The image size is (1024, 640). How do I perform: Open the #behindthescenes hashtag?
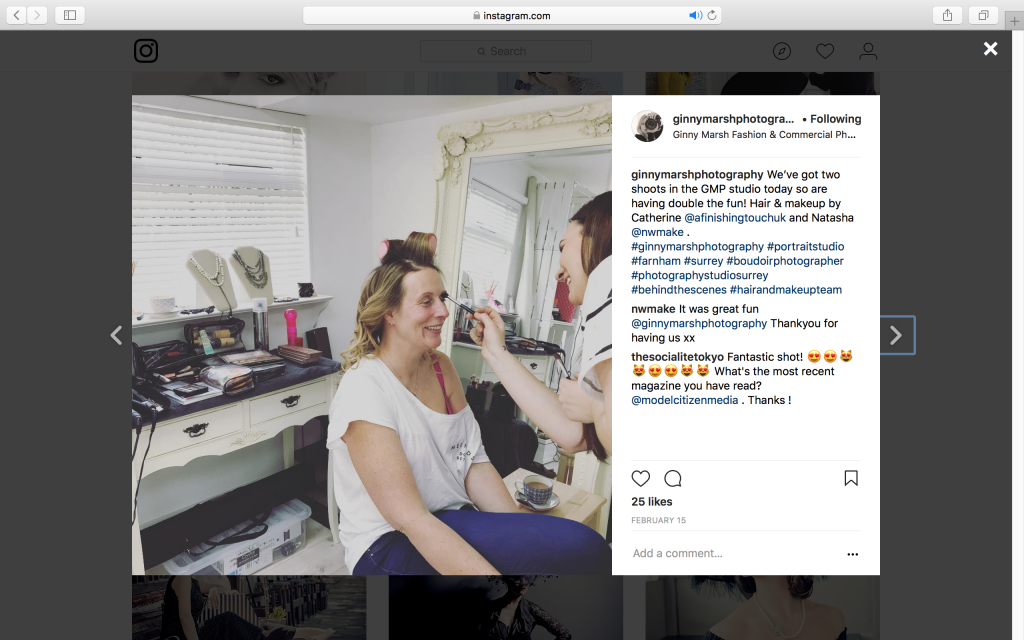[679, 289]
